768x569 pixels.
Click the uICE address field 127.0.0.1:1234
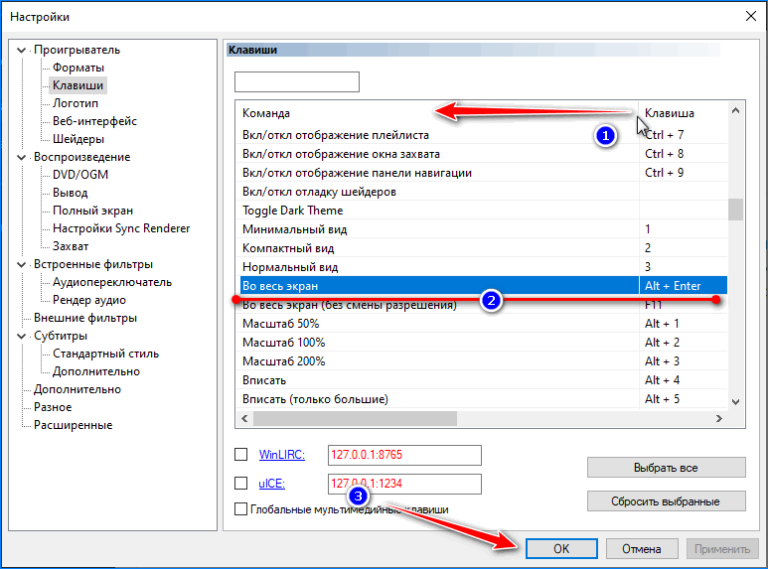tap(405, 484)
